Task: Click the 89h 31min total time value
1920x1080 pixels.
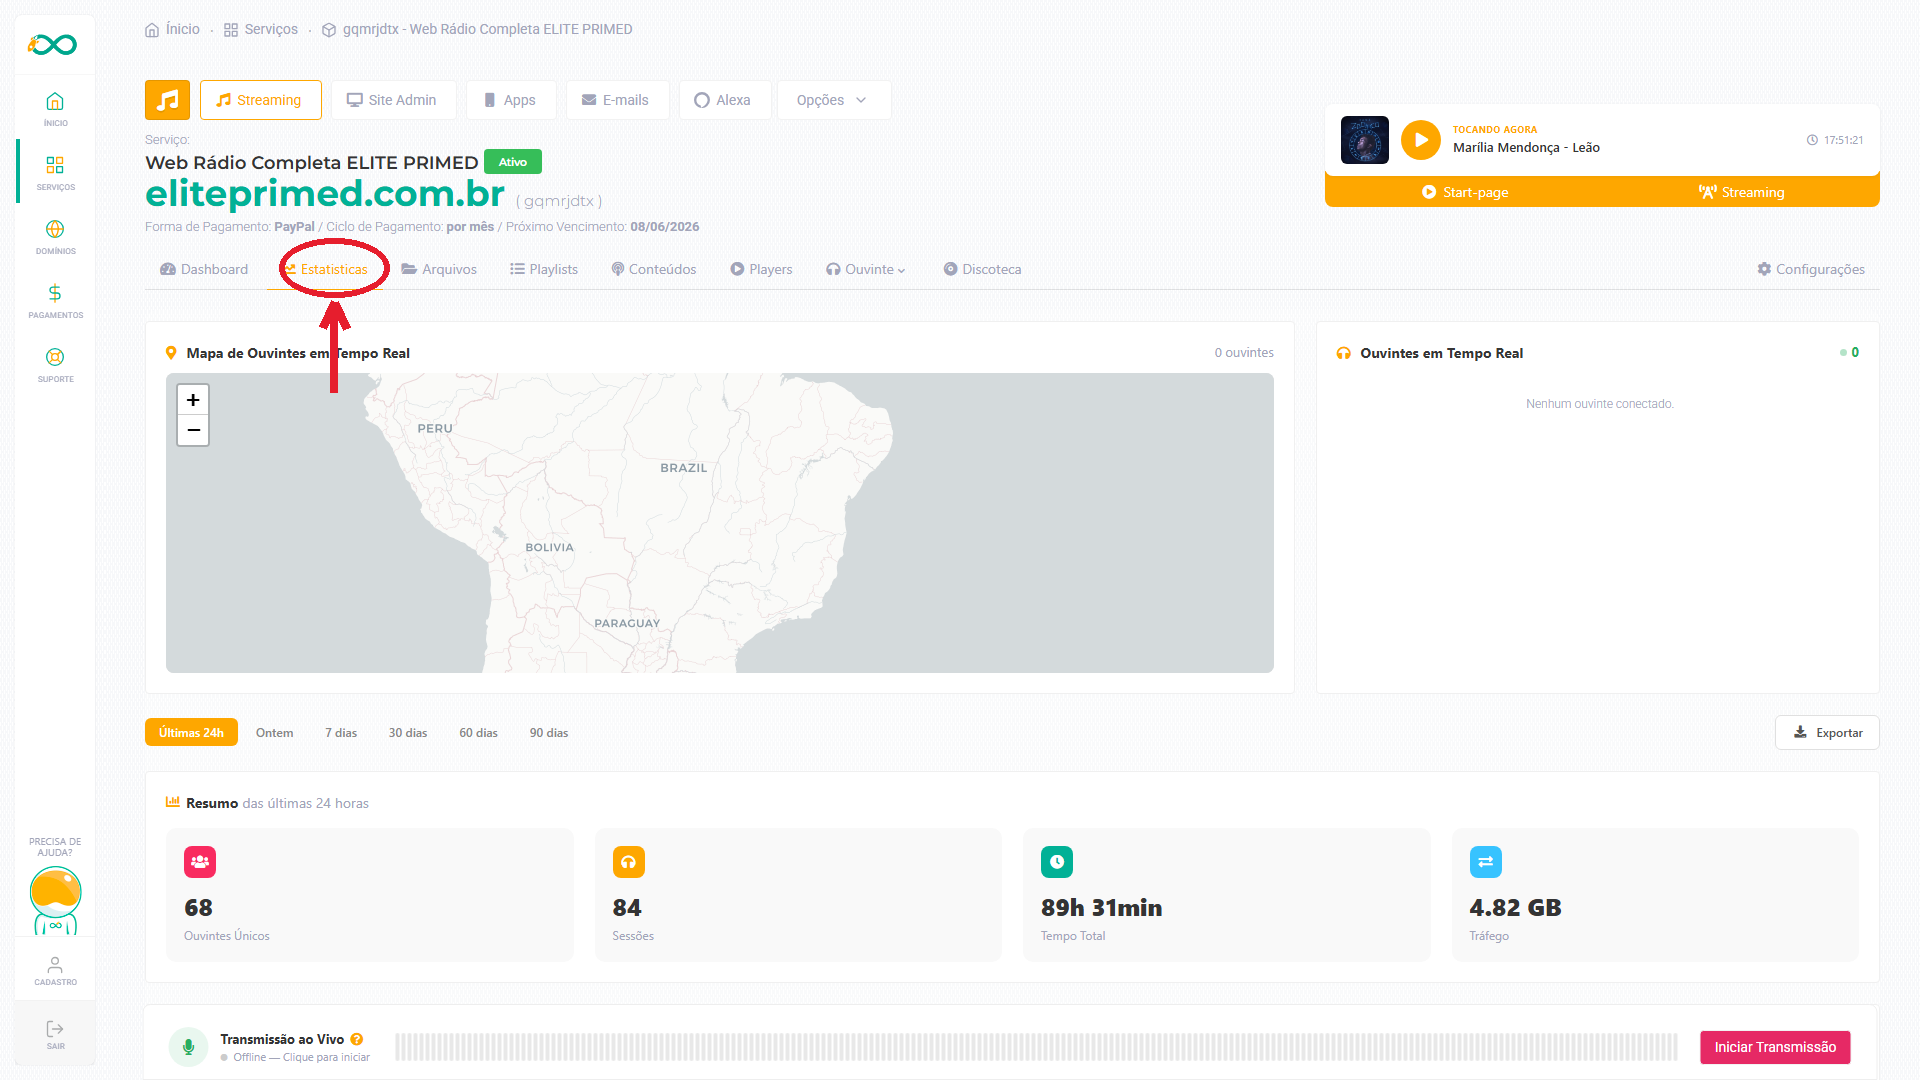Action: pos(1101,908)
